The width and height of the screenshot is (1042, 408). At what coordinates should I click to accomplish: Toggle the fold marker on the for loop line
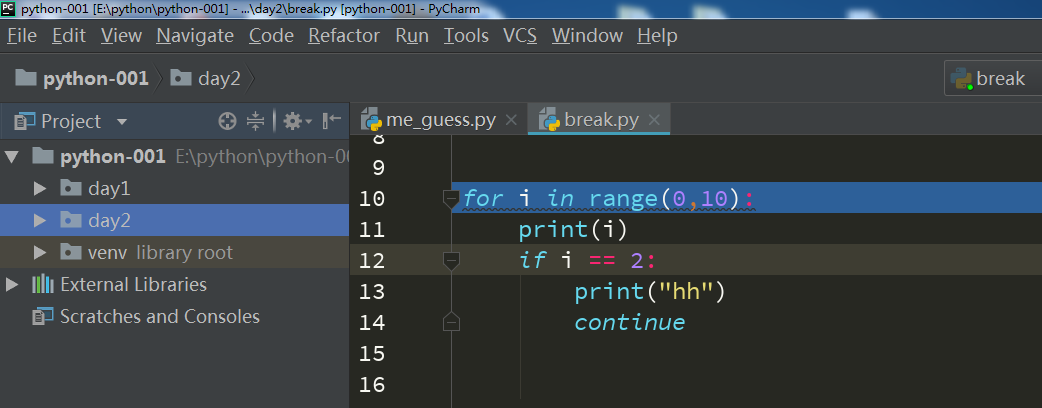[451, 199]
